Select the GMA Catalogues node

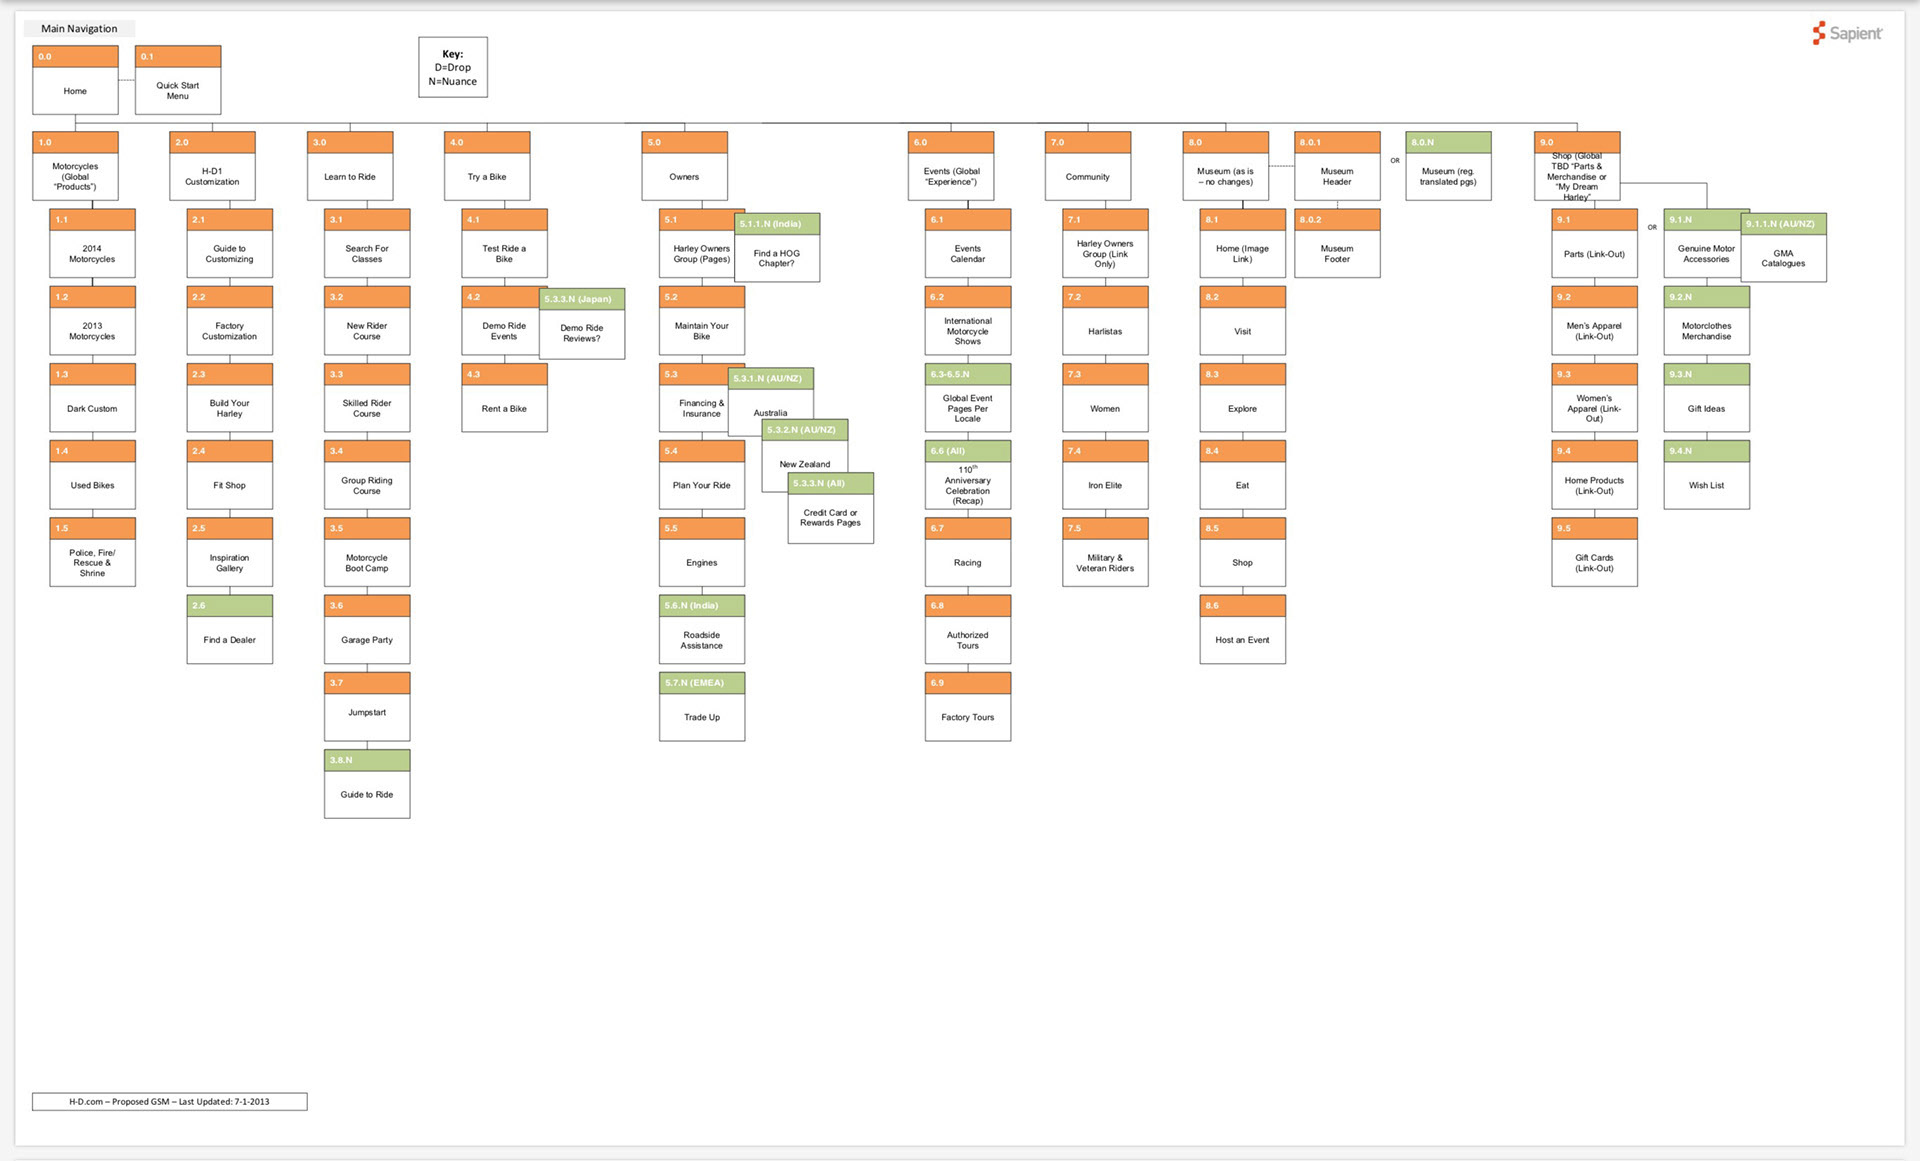click(x=1784, y=247)
